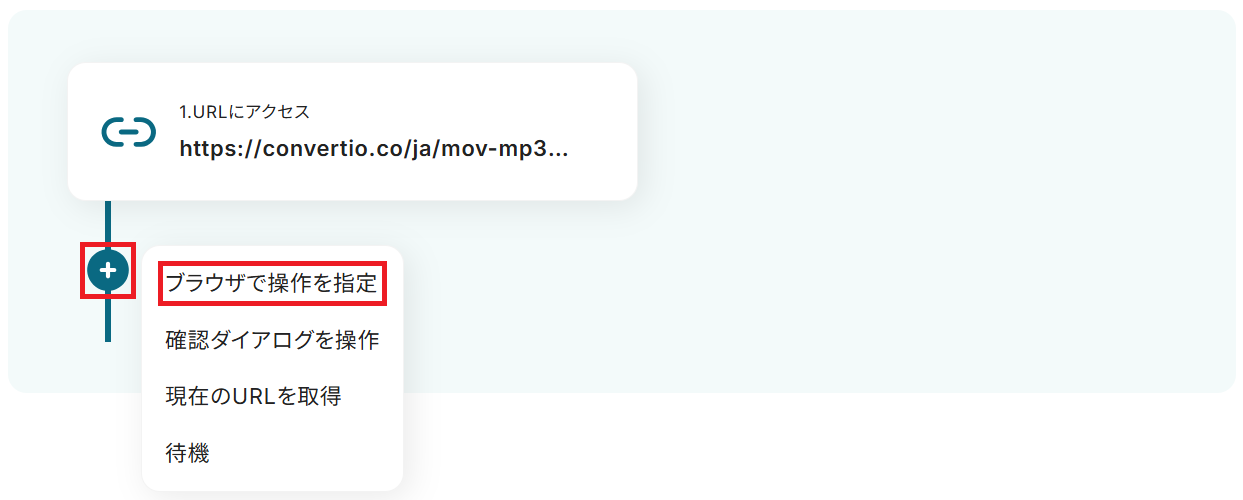Click the connector line above the plus button
Screen dimensions: 1243x500
[x=108, y=224]
